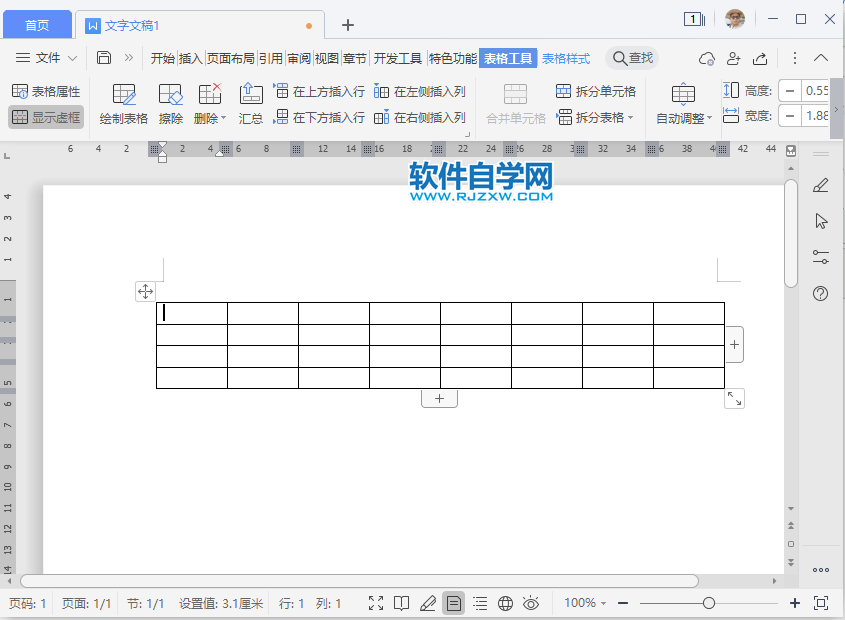
Task: Select the 擦除 (Eraser) tool
Action: coord(170,103)
